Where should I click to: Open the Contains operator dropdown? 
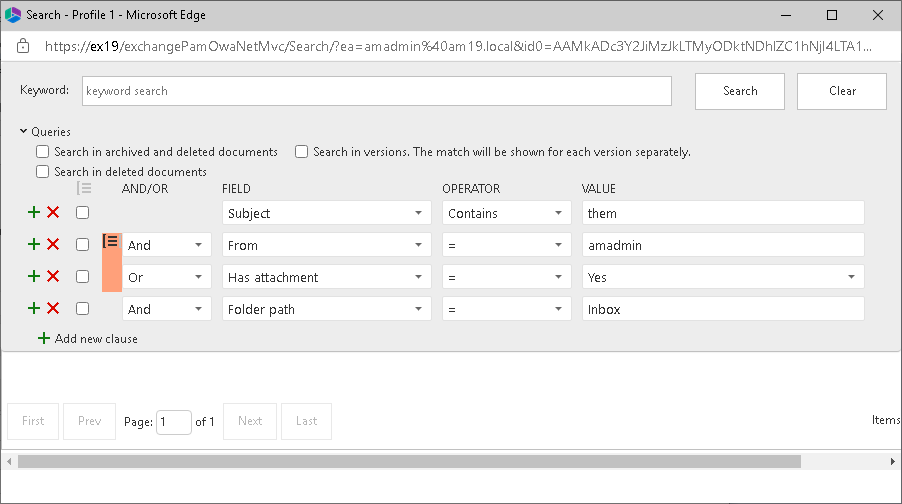506,213
